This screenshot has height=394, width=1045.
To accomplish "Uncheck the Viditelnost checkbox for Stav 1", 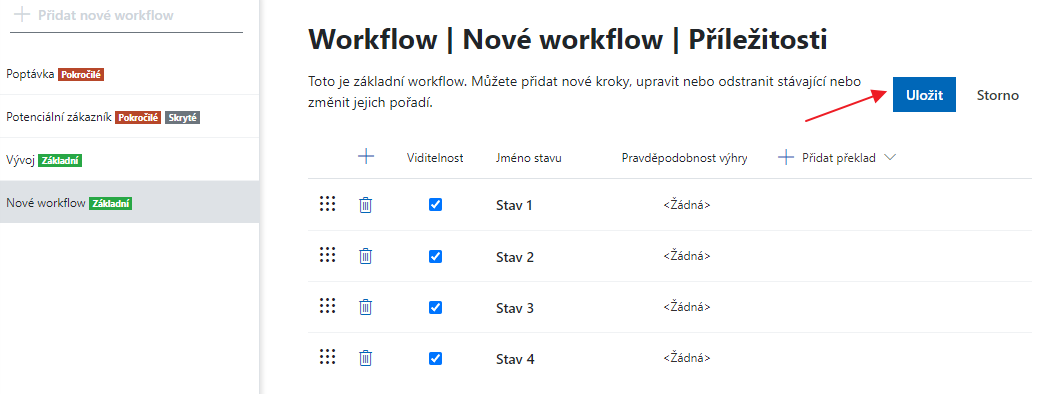I will click(435, 205).
